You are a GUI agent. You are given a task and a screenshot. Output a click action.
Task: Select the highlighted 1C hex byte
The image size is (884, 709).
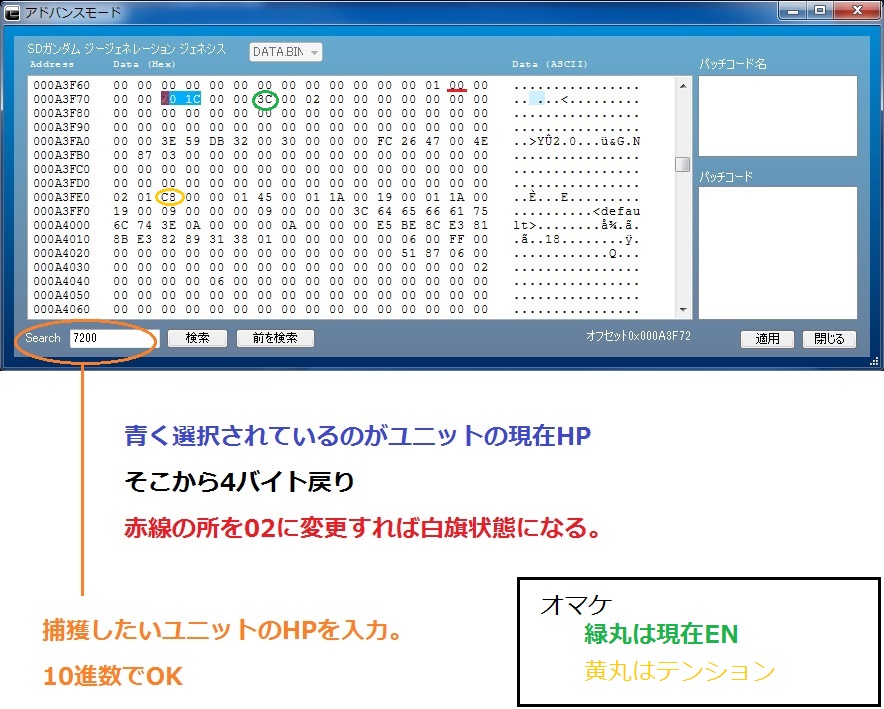tap(192, 99)
